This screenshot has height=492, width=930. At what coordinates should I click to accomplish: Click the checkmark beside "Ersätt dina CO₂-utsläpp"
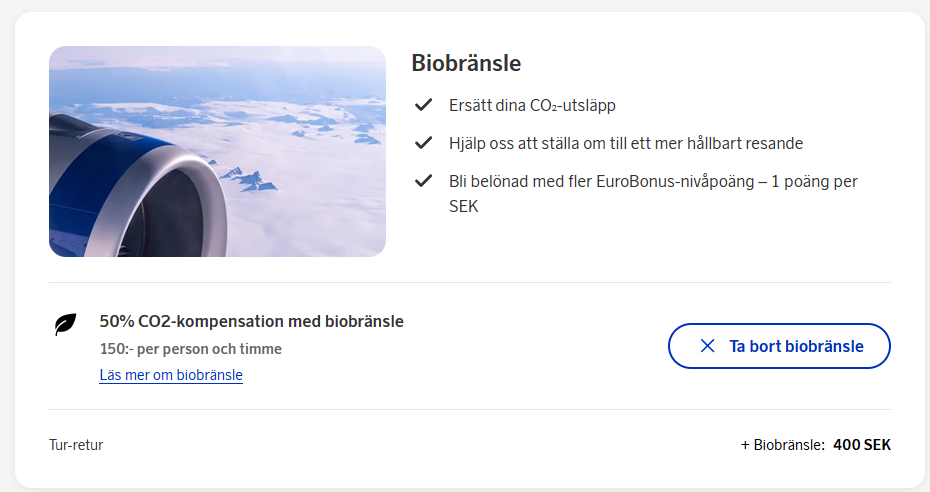click(423, 105)
